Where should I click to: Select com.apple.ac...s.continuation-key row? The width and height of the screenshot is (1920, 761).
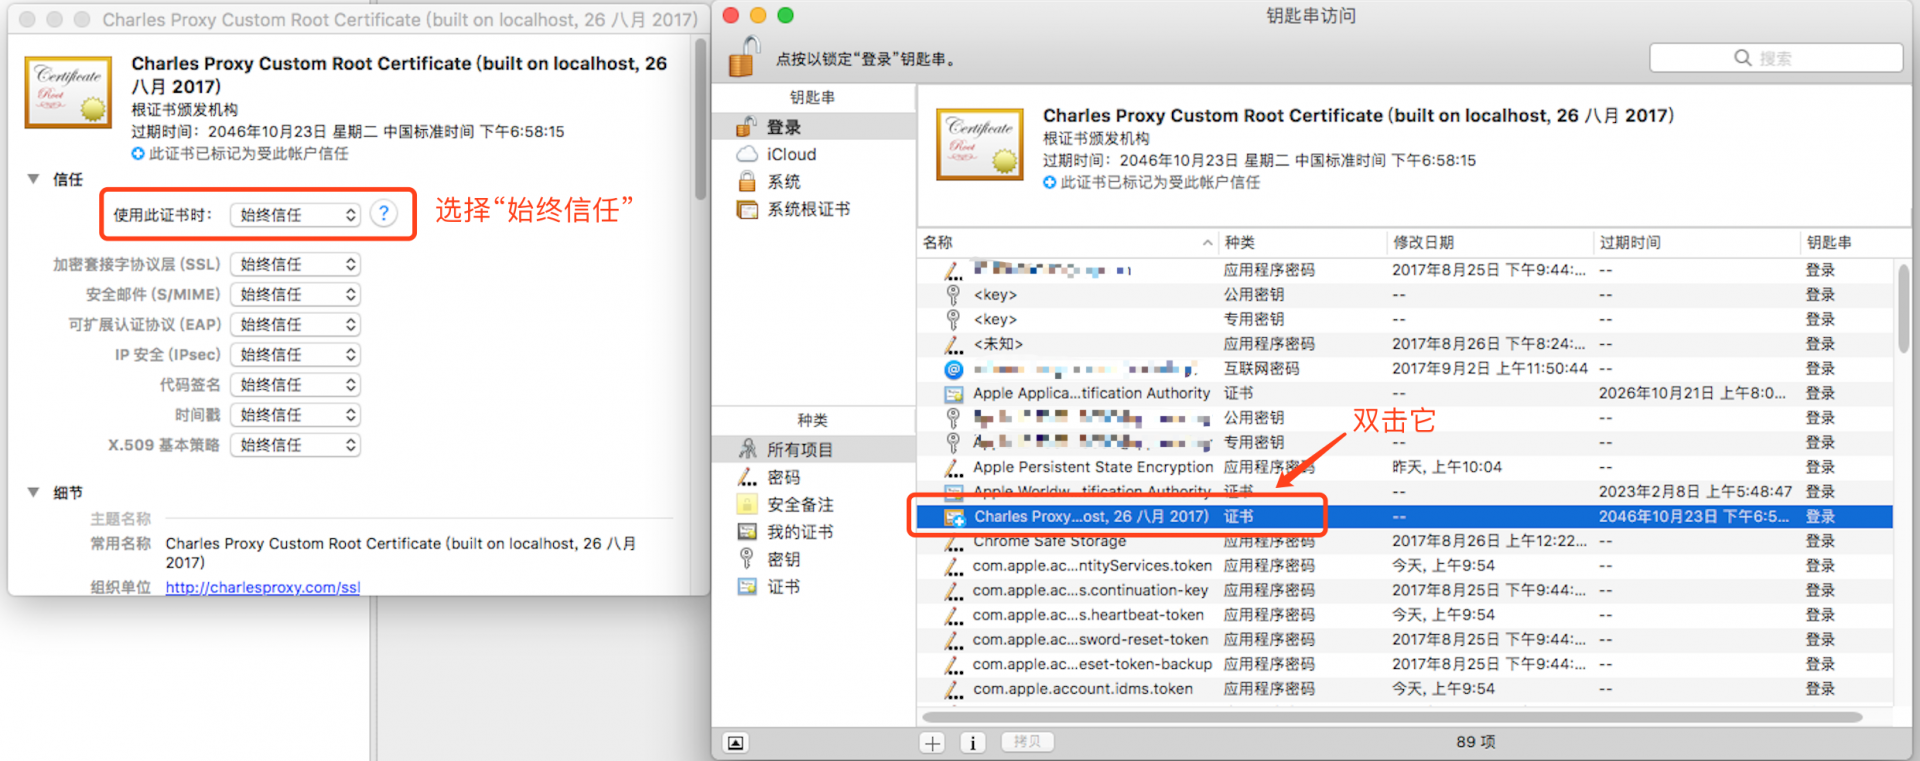coord(1405,590)
